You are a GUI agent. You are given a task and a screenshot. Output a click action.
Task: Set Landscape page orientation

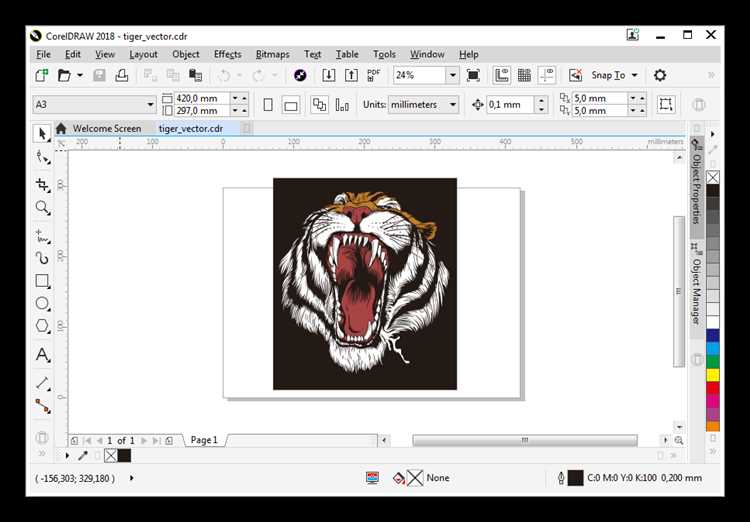[x=290, y=104]
